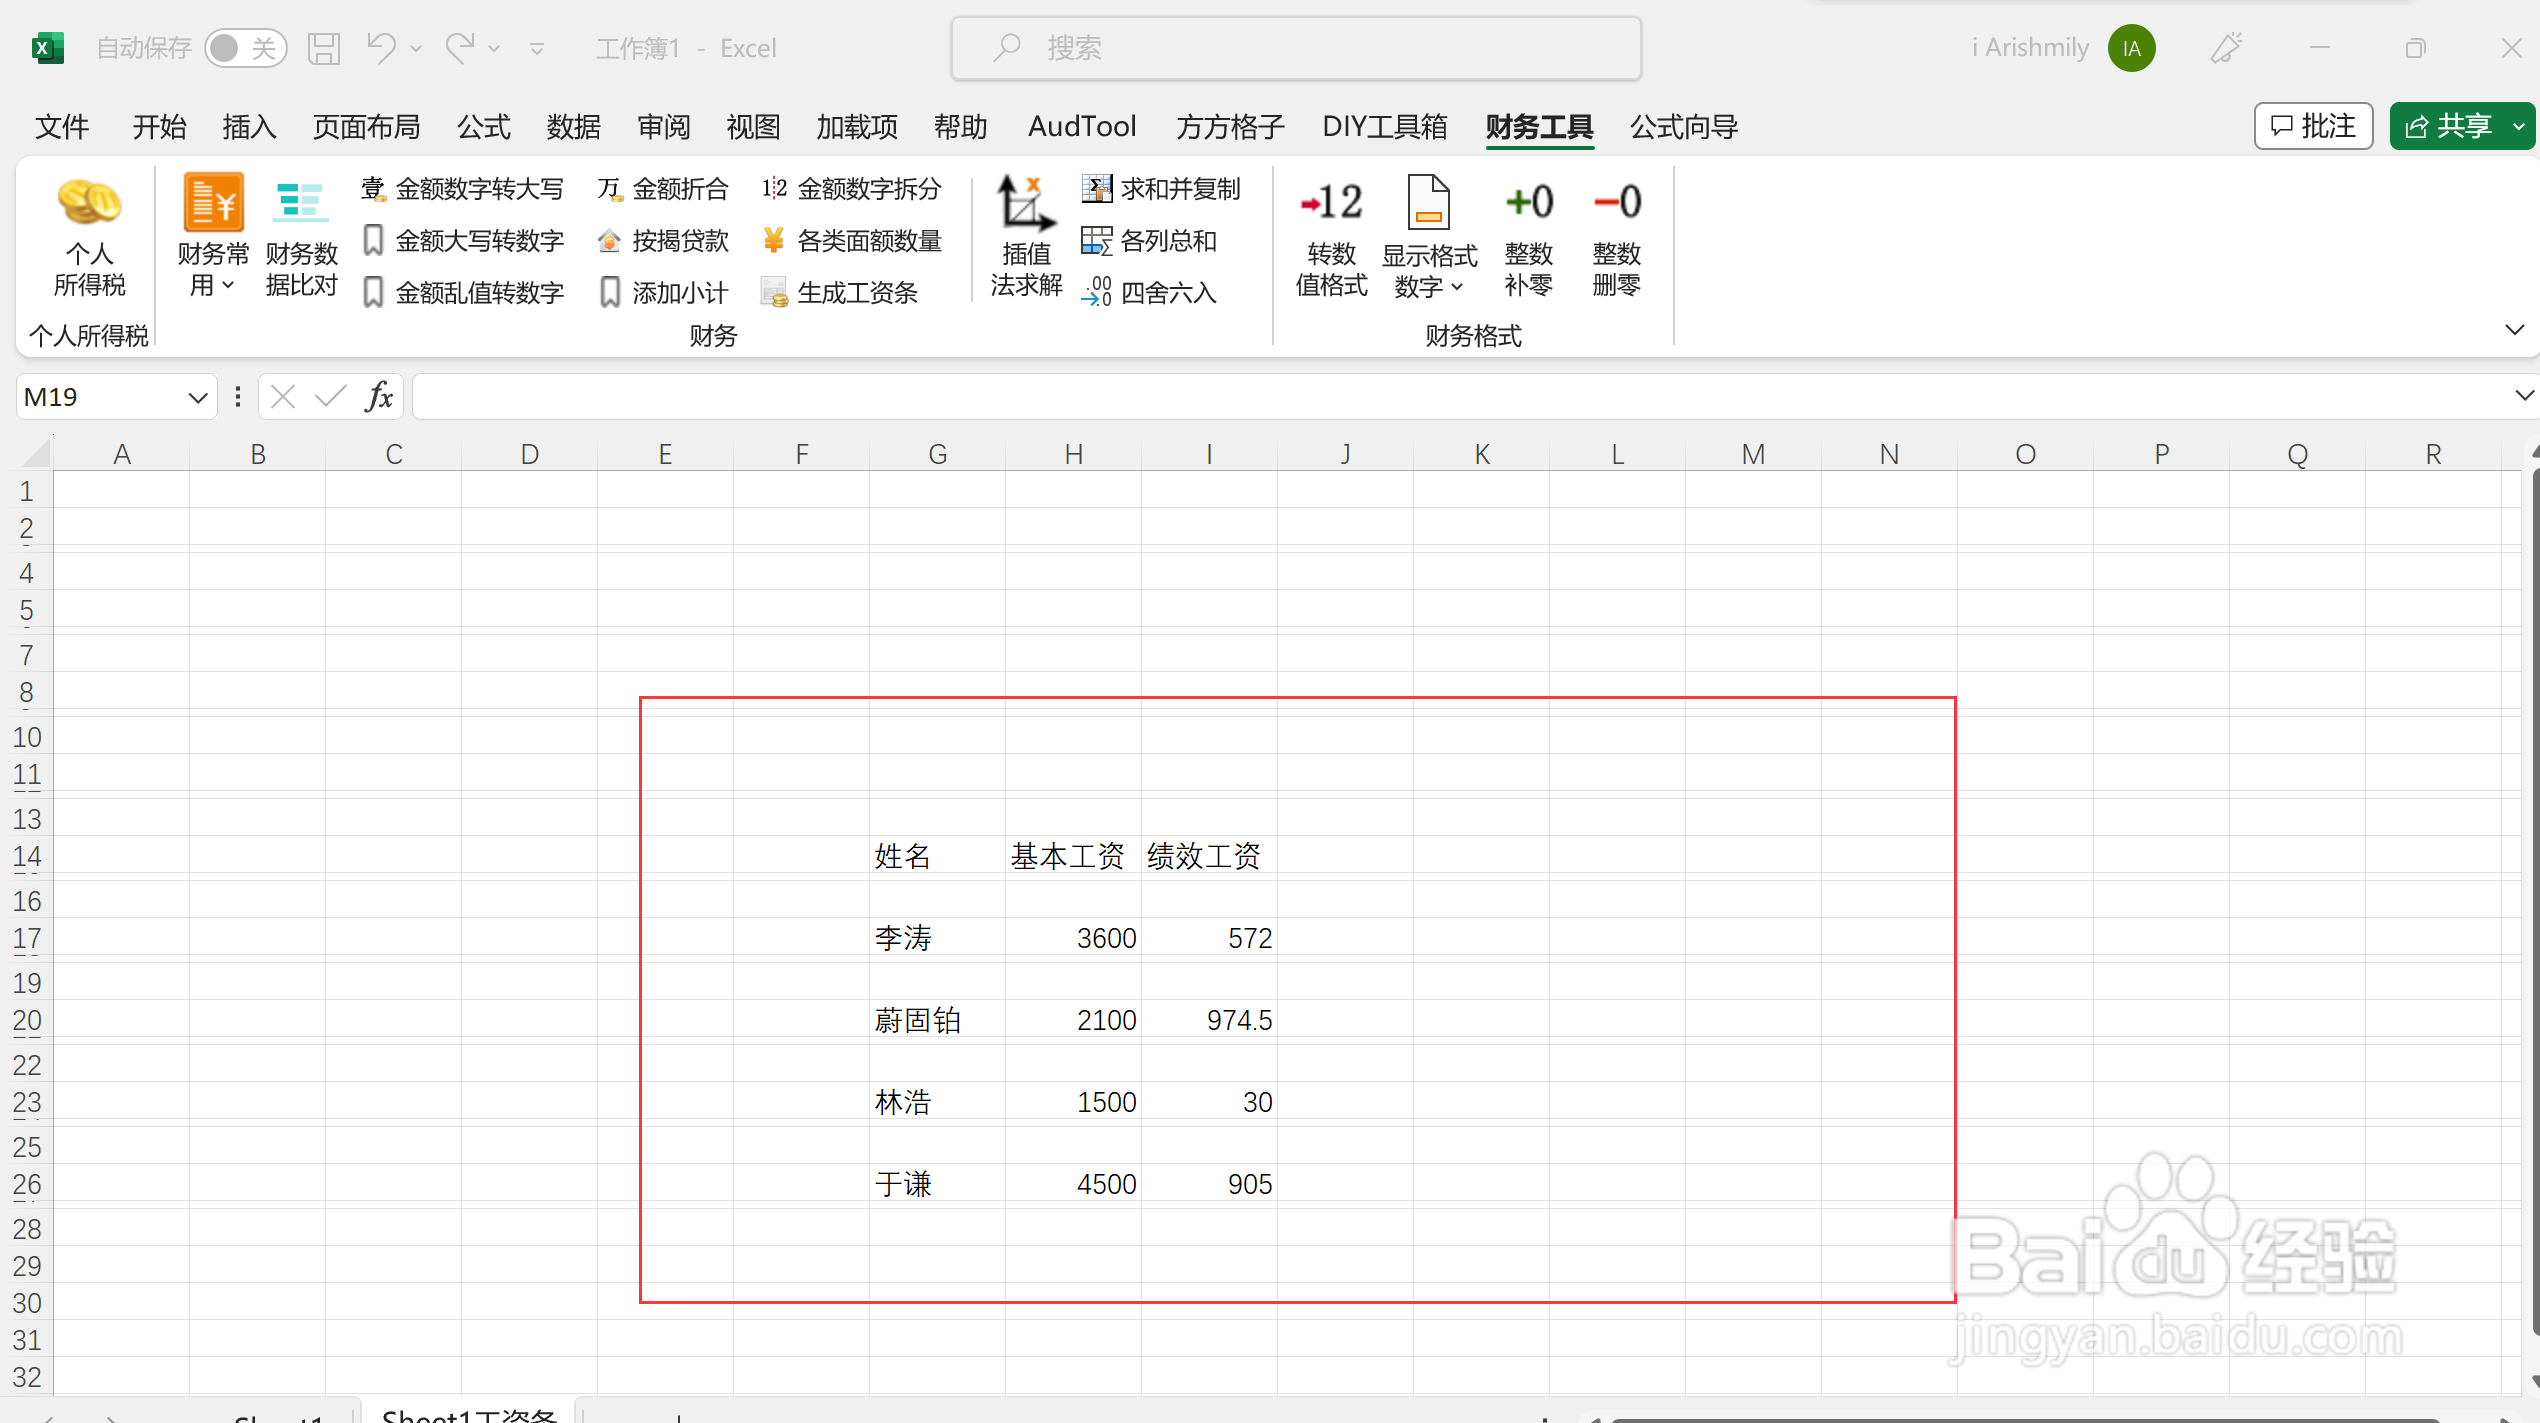This screenshot has height=1423, width=2540.
Task: Undo the last action
Action: point(382,48)
